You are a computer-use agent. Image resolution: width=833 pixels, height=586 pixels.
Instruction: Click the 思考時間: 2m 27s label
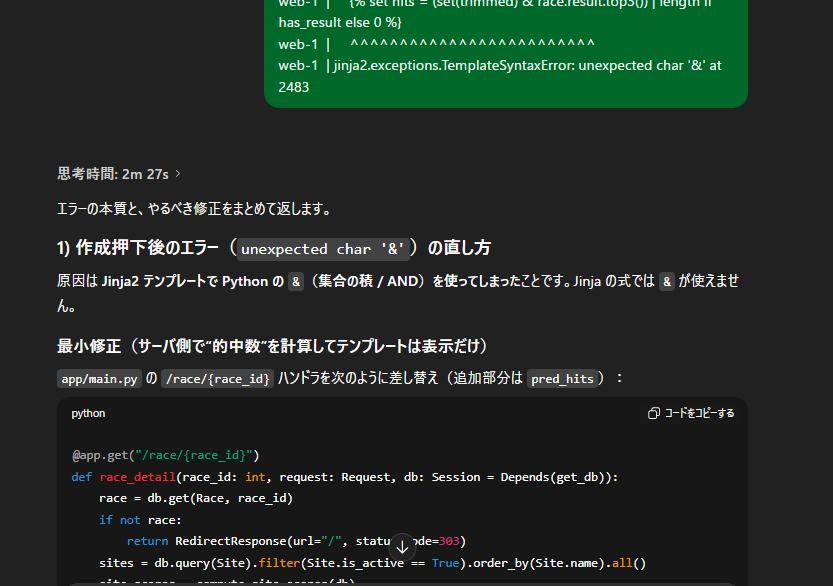112,174
